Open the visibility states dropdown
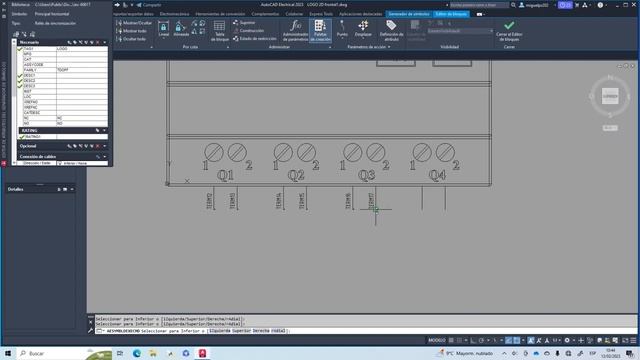Image resolution: width=640 pixels, height=360 pixels. pyautogui.click(x=460, y=31)
